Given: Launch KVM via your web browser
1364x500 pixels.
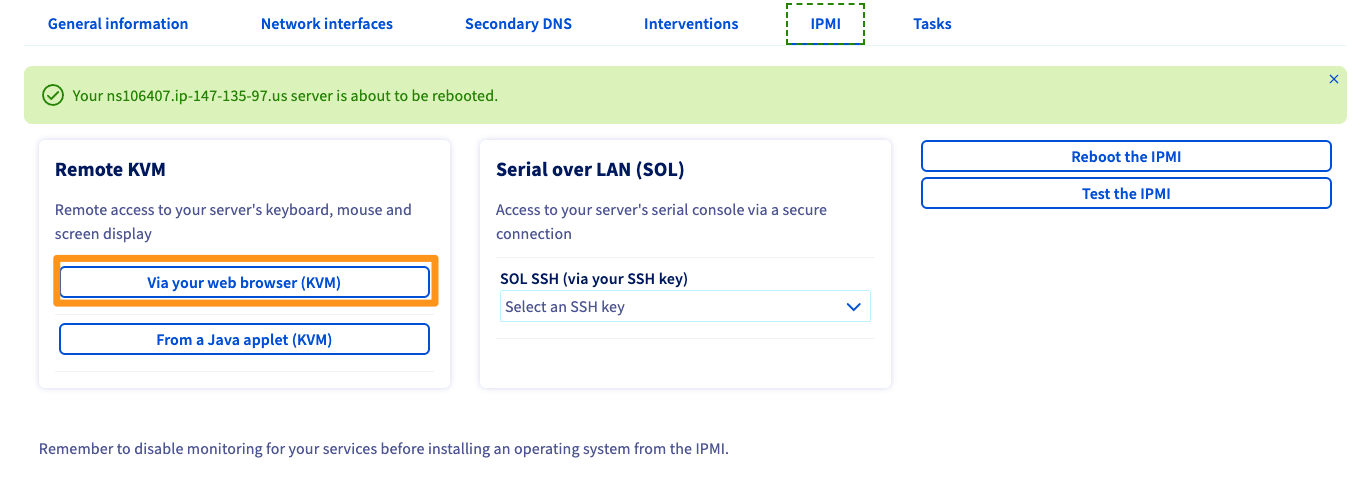Looking at the screenshot, I should pyautogui.click(x=244, y=282).
